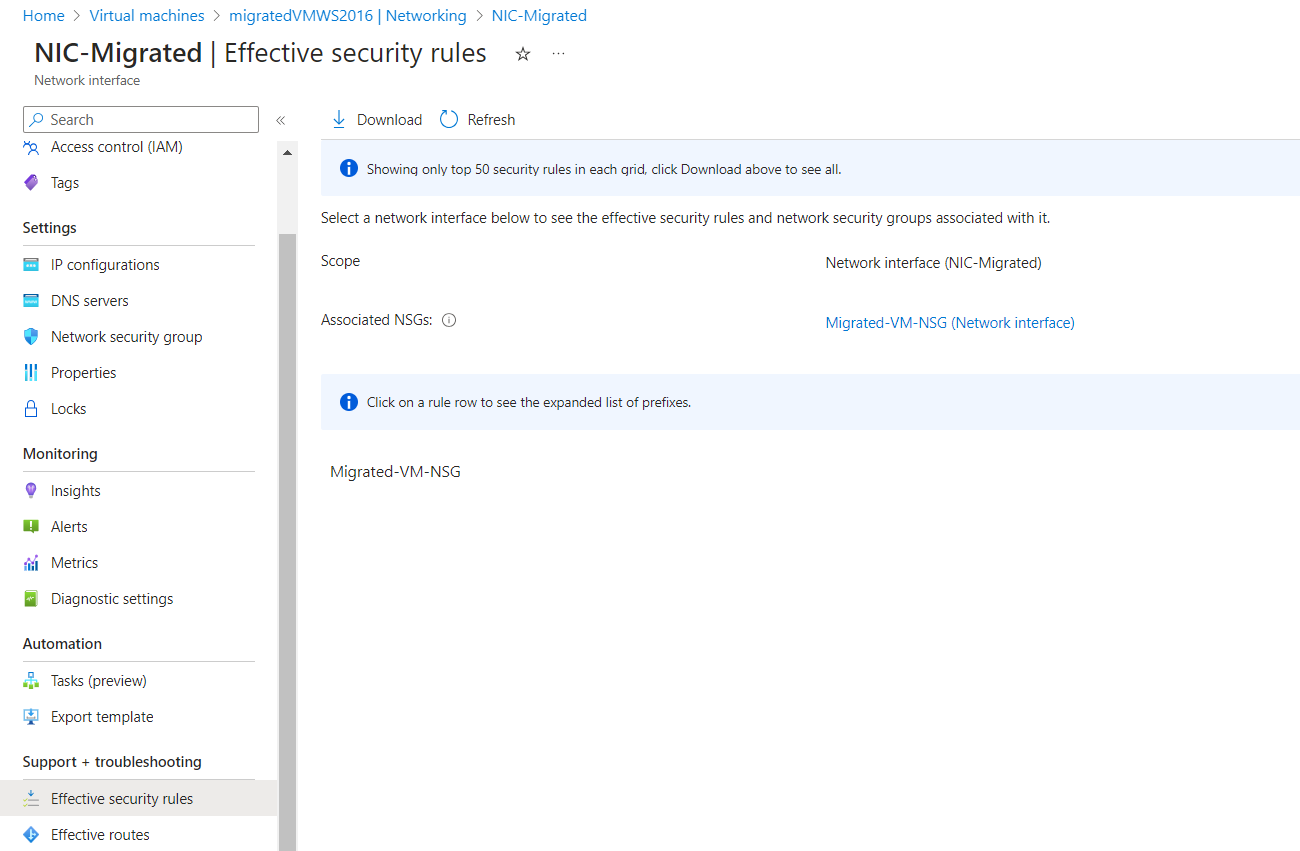1300x851 pixels.
Task: Click the sidebar scroll up arrow
Action: (x=288, y=153)
